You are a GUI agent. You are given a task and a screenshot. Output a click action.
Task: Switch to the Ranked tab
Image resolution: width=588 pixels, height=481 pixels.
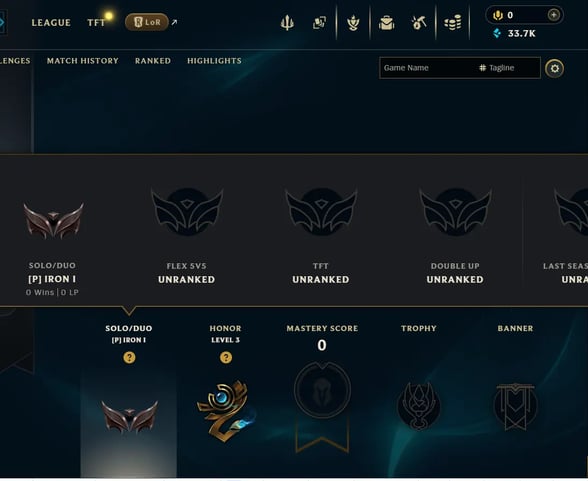[153, 61]
